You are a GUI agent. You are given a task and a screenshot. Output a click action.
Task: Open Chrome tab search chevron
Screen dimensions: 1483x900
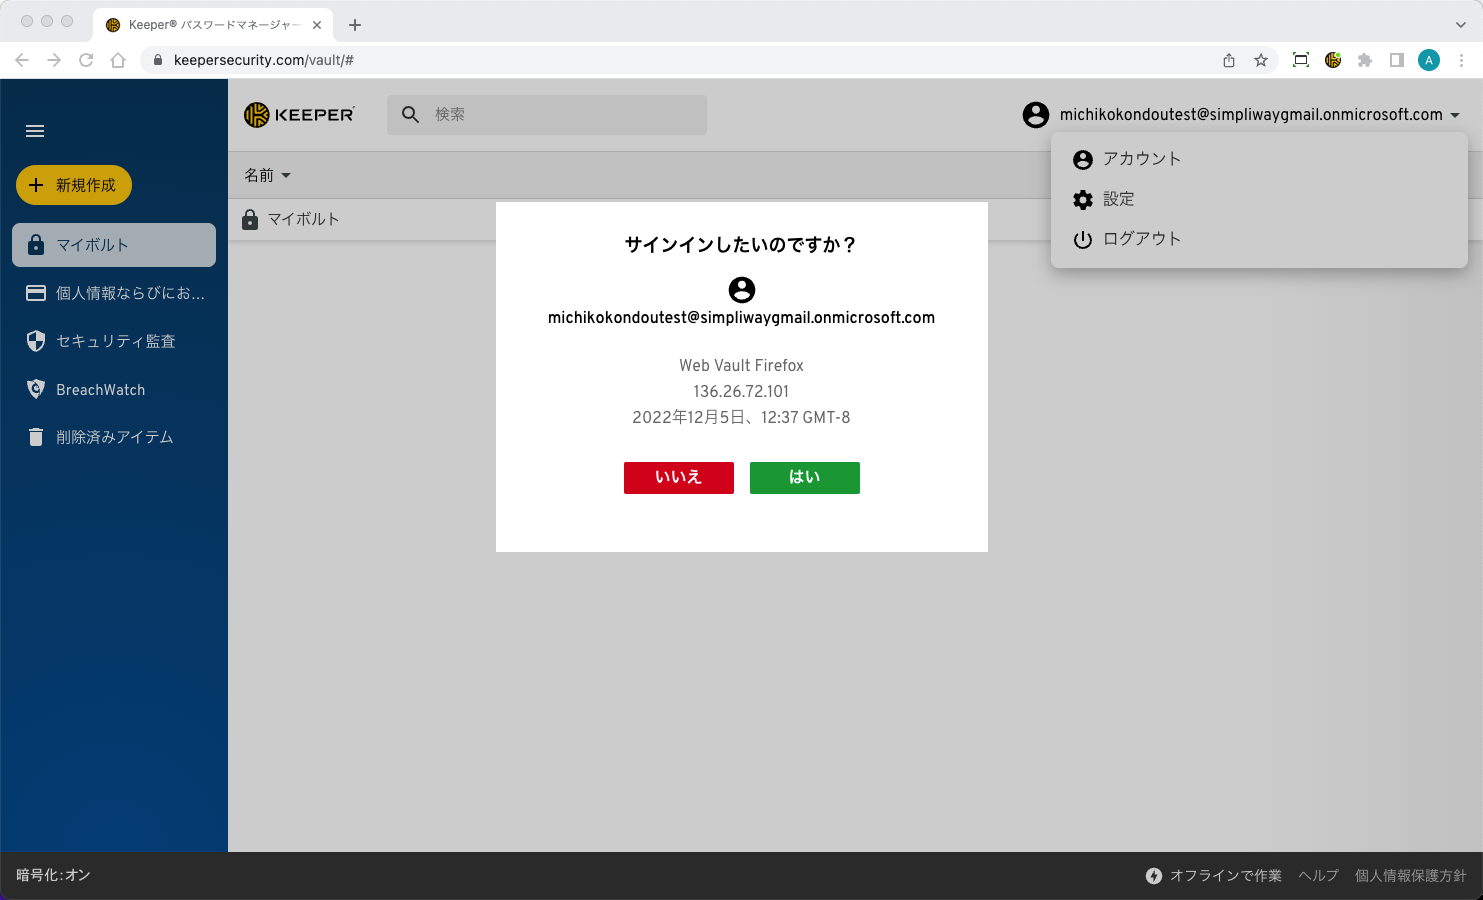click(1460, 24)
